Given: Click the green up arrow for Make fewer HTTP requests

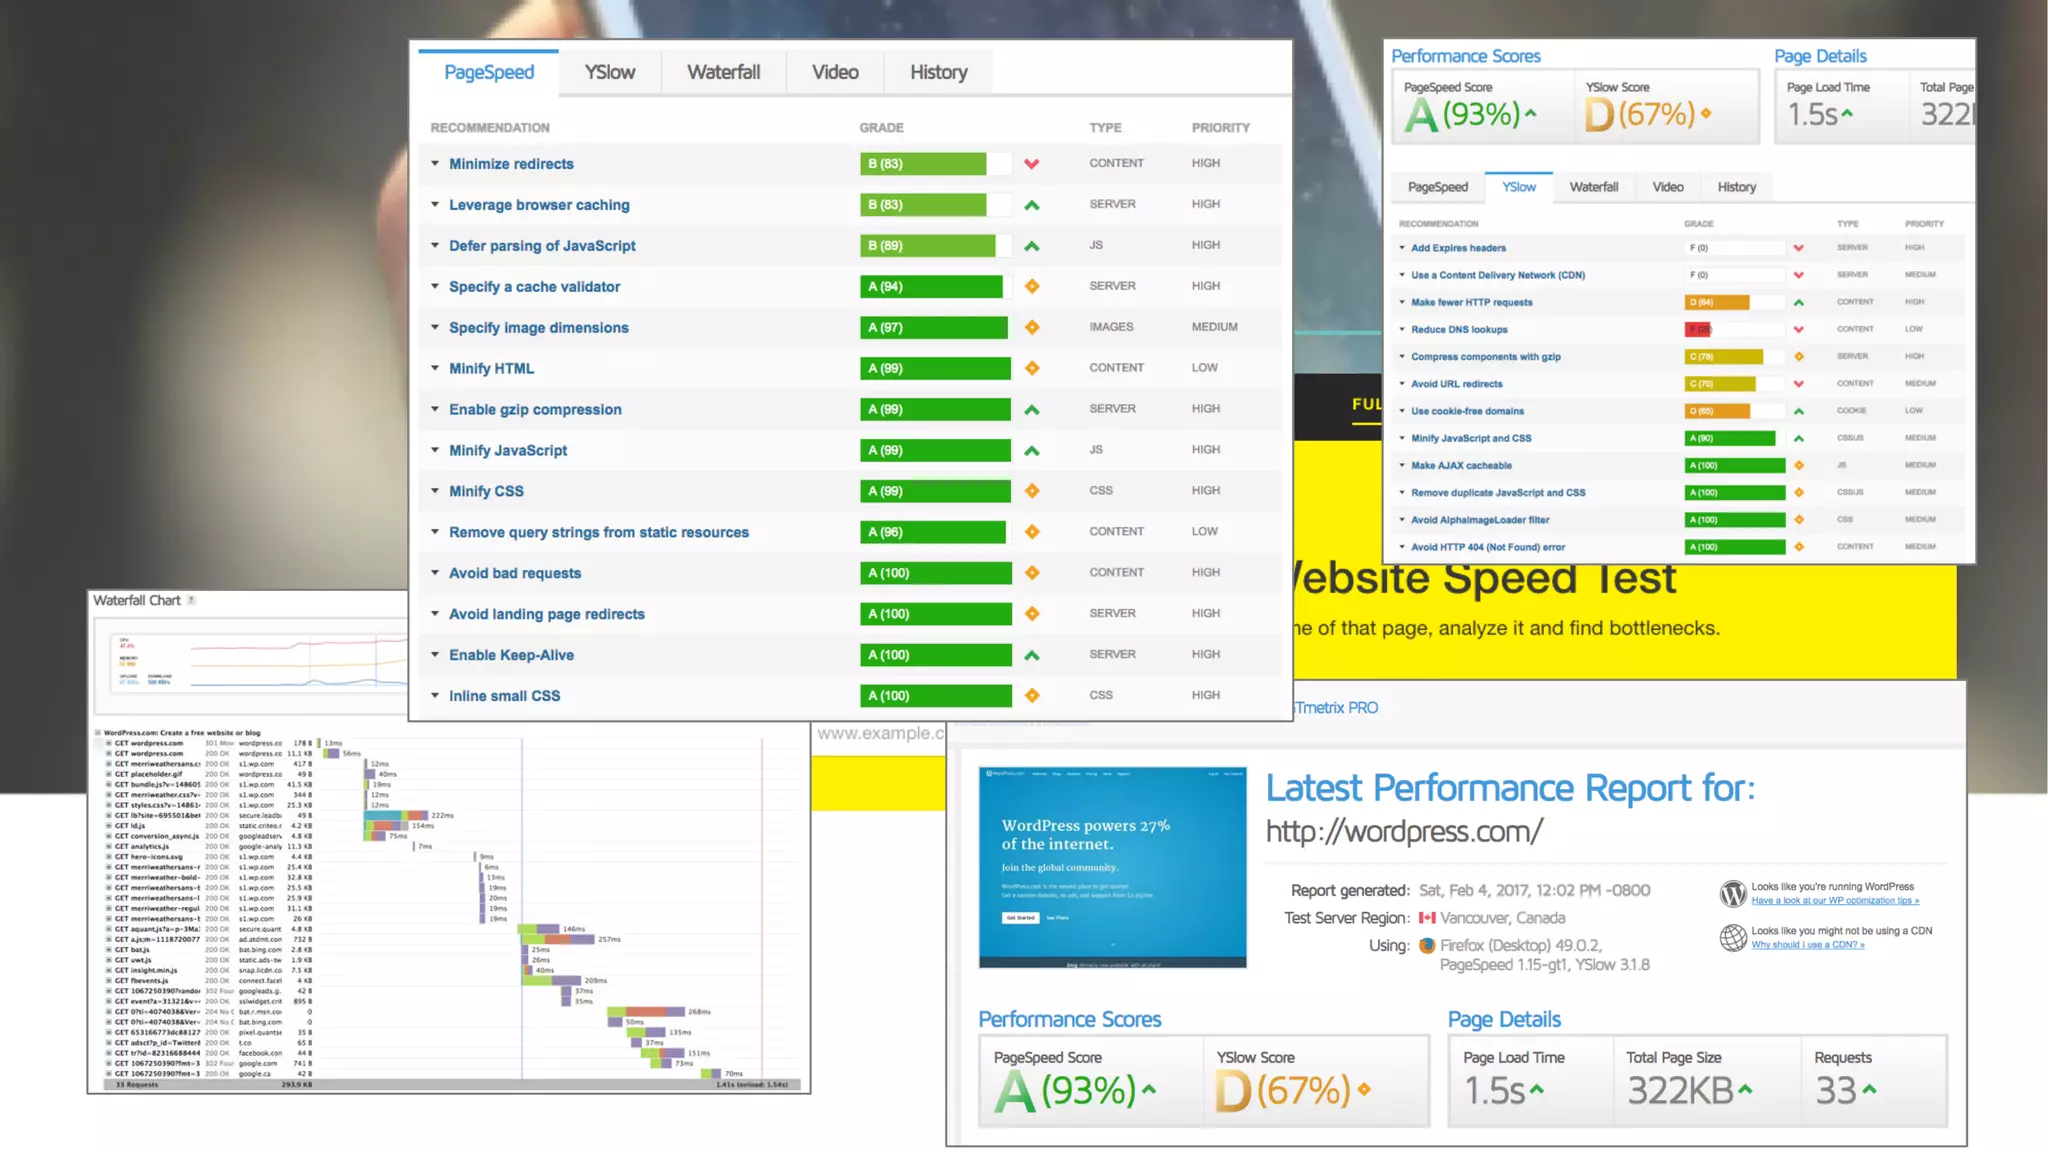Looking at the screenshot, I should tap(1798, 302).
